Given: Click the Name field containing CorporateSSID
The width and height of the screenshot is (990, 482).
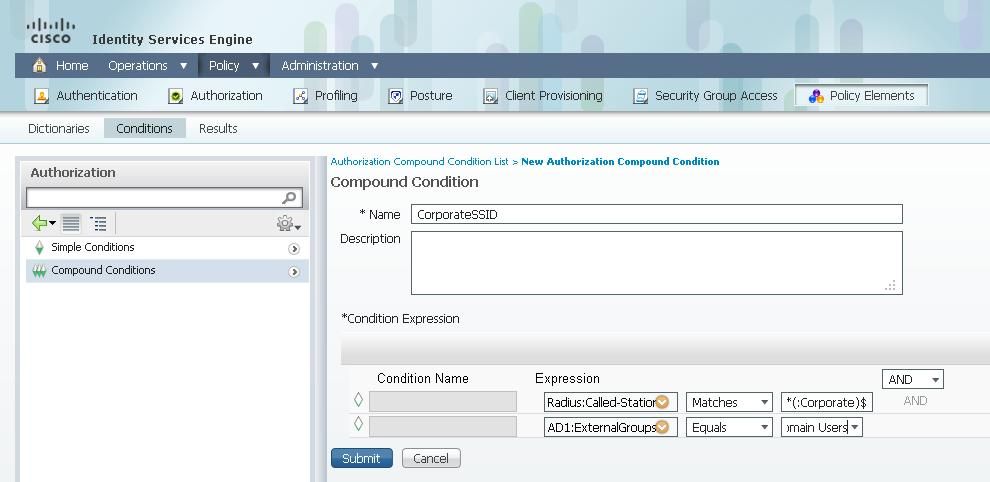Looking at the screenshot, I should click(657, 214).
